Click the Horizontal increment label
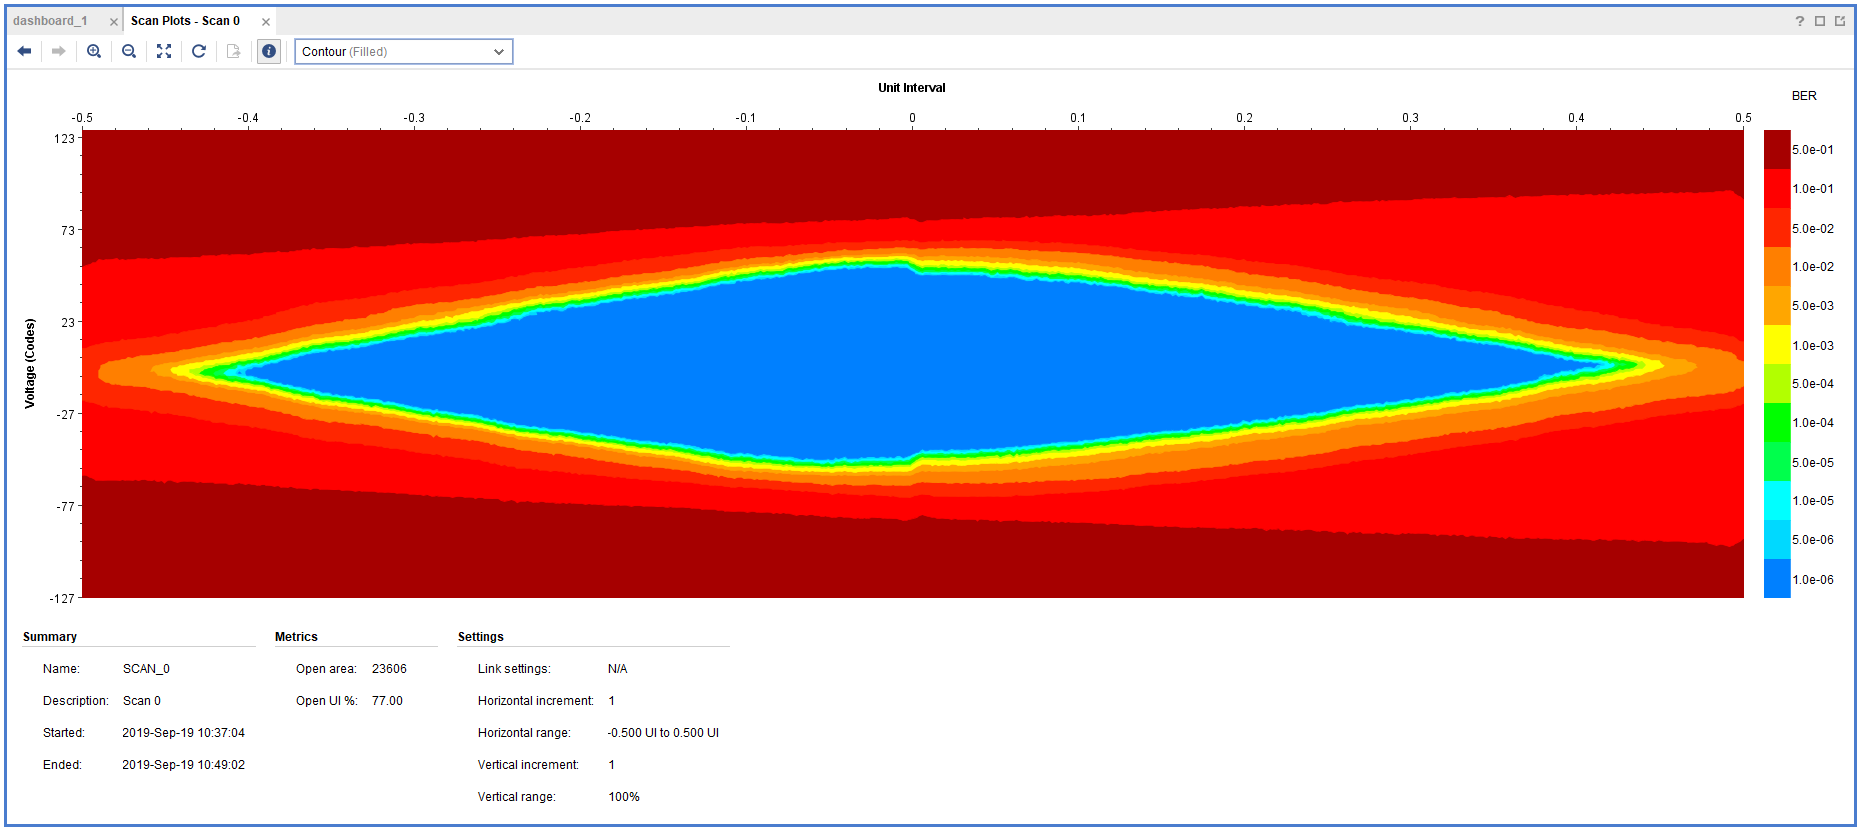This screenshot has width=1866, height=834. pos(536,701)
